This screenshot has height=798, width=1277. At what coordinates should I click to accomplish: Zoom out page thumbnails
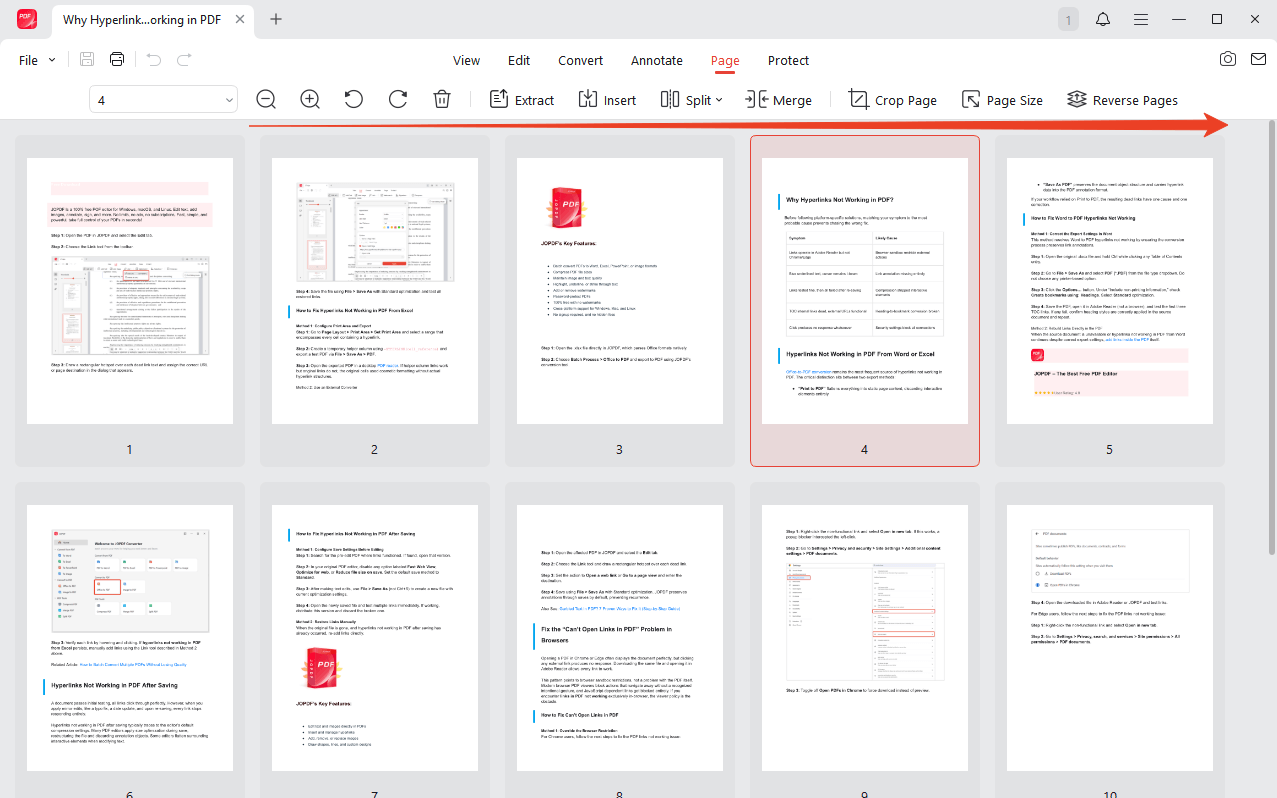tap(266, 99)
